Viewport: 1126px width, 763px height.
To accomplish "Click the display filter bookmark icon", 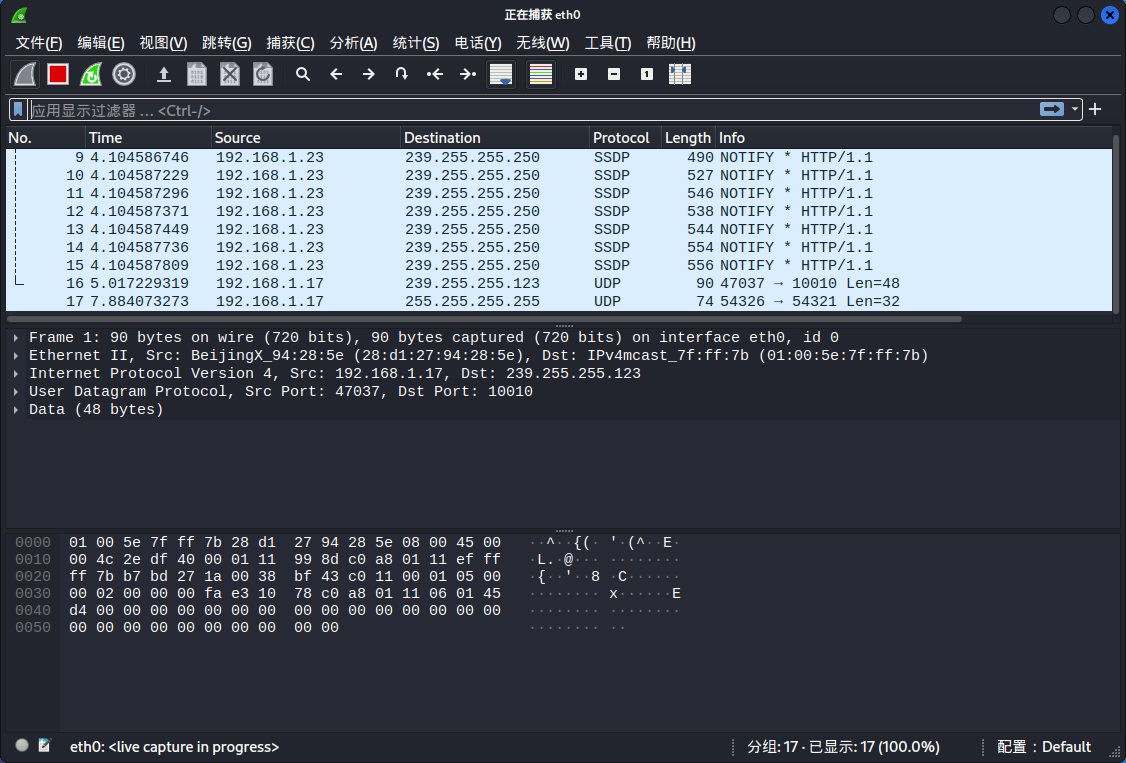I will [19, 110].
